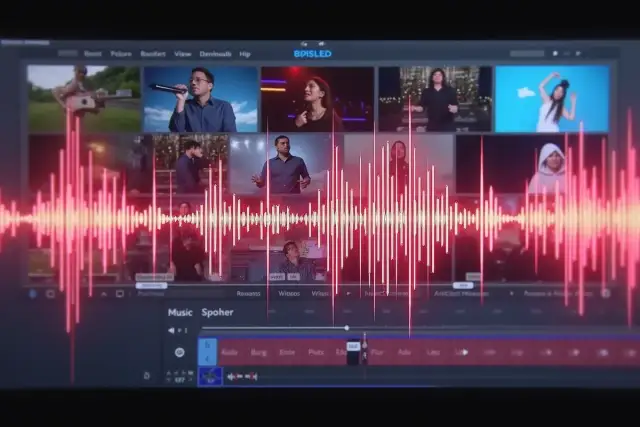This screenshot has height=427, width=640.
Task: Click the Rewards label in the strip below the videos
Action: point(248,294)
